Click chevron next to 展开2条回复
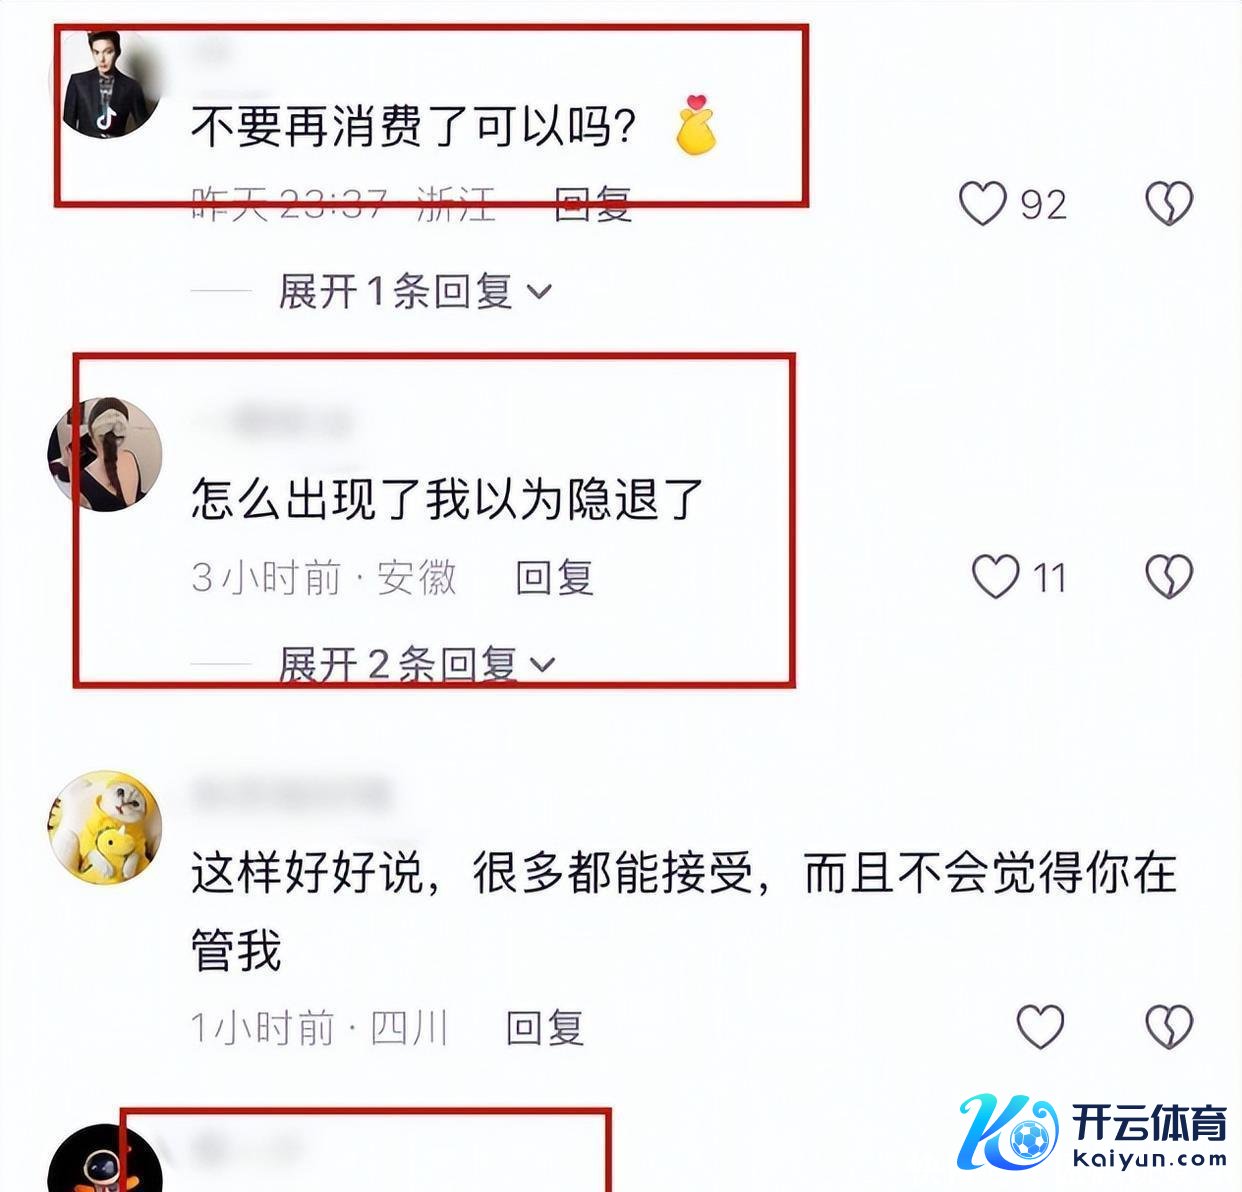This screenshot has width=1242, height=1192. tap(542, 665)
